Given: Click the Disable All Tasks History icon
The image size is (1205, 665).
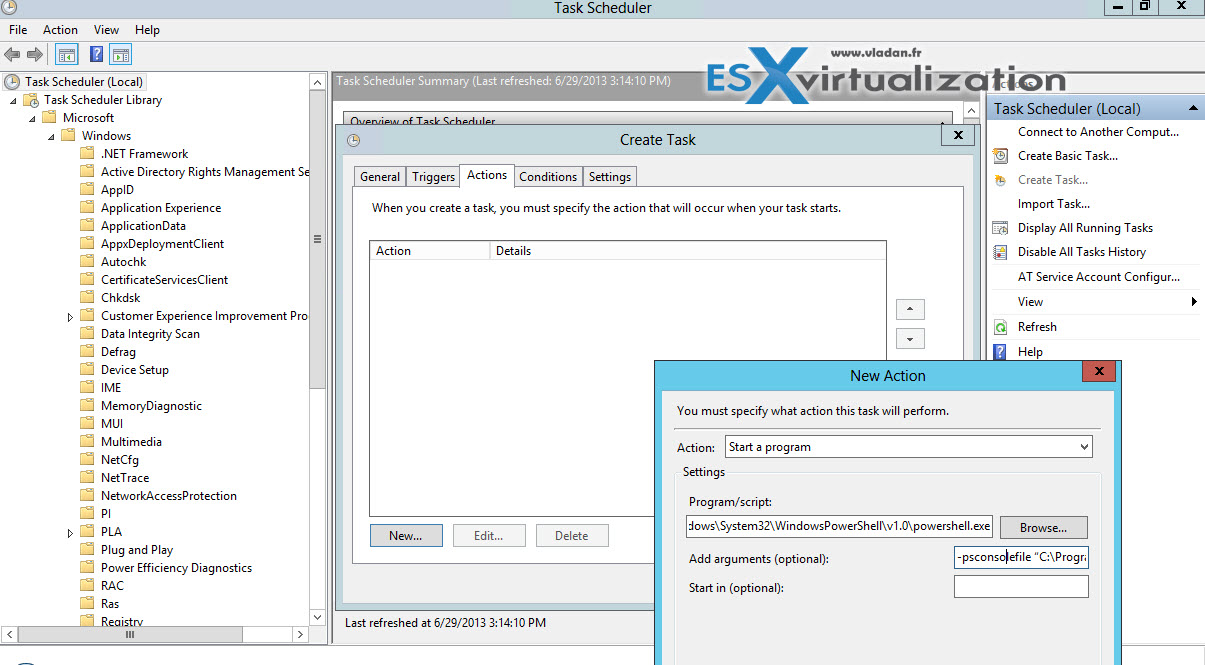Looking at the screenshot, I should (1000, 252).
